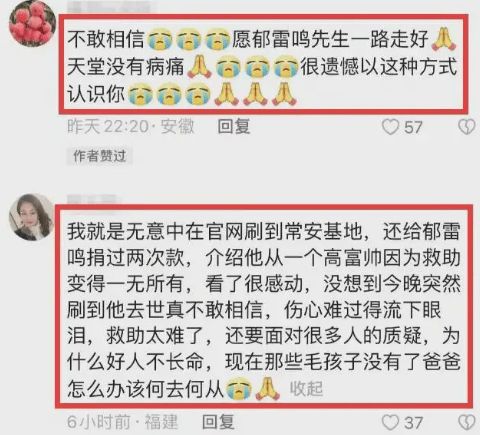Screen dimensions: 480x435
Task: Select the comment text starting 不敢相信
Action: pyautogui.click(x=262, y=67)
